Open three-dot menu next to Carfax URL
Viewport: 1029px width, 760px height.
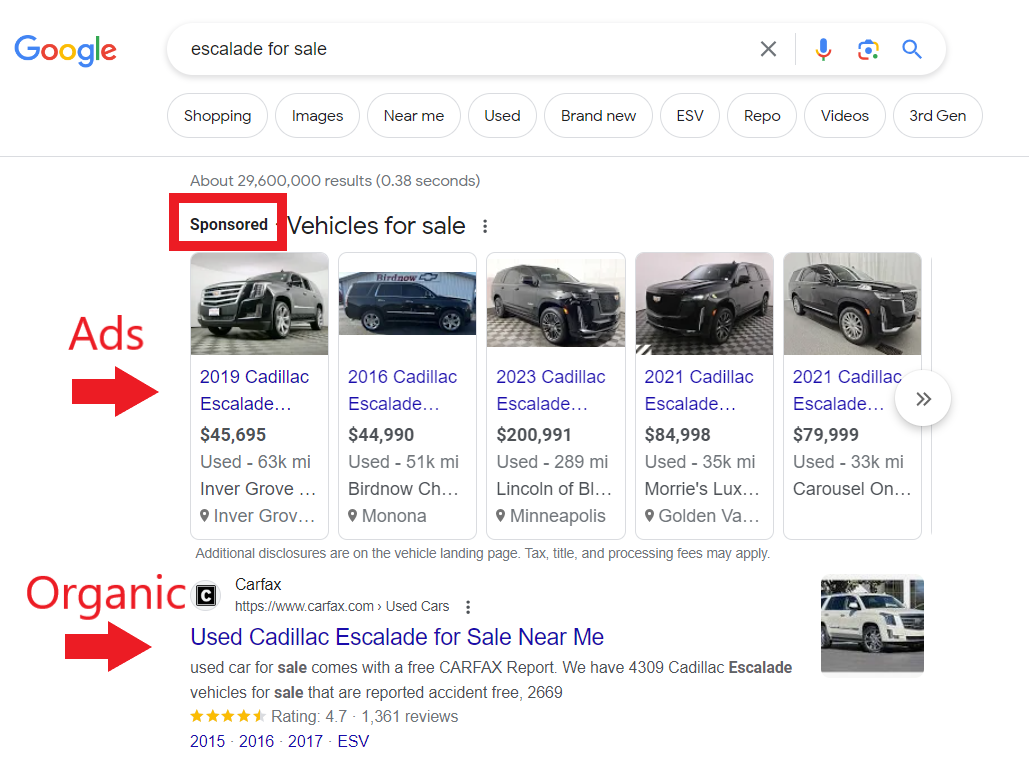(468, 607)
